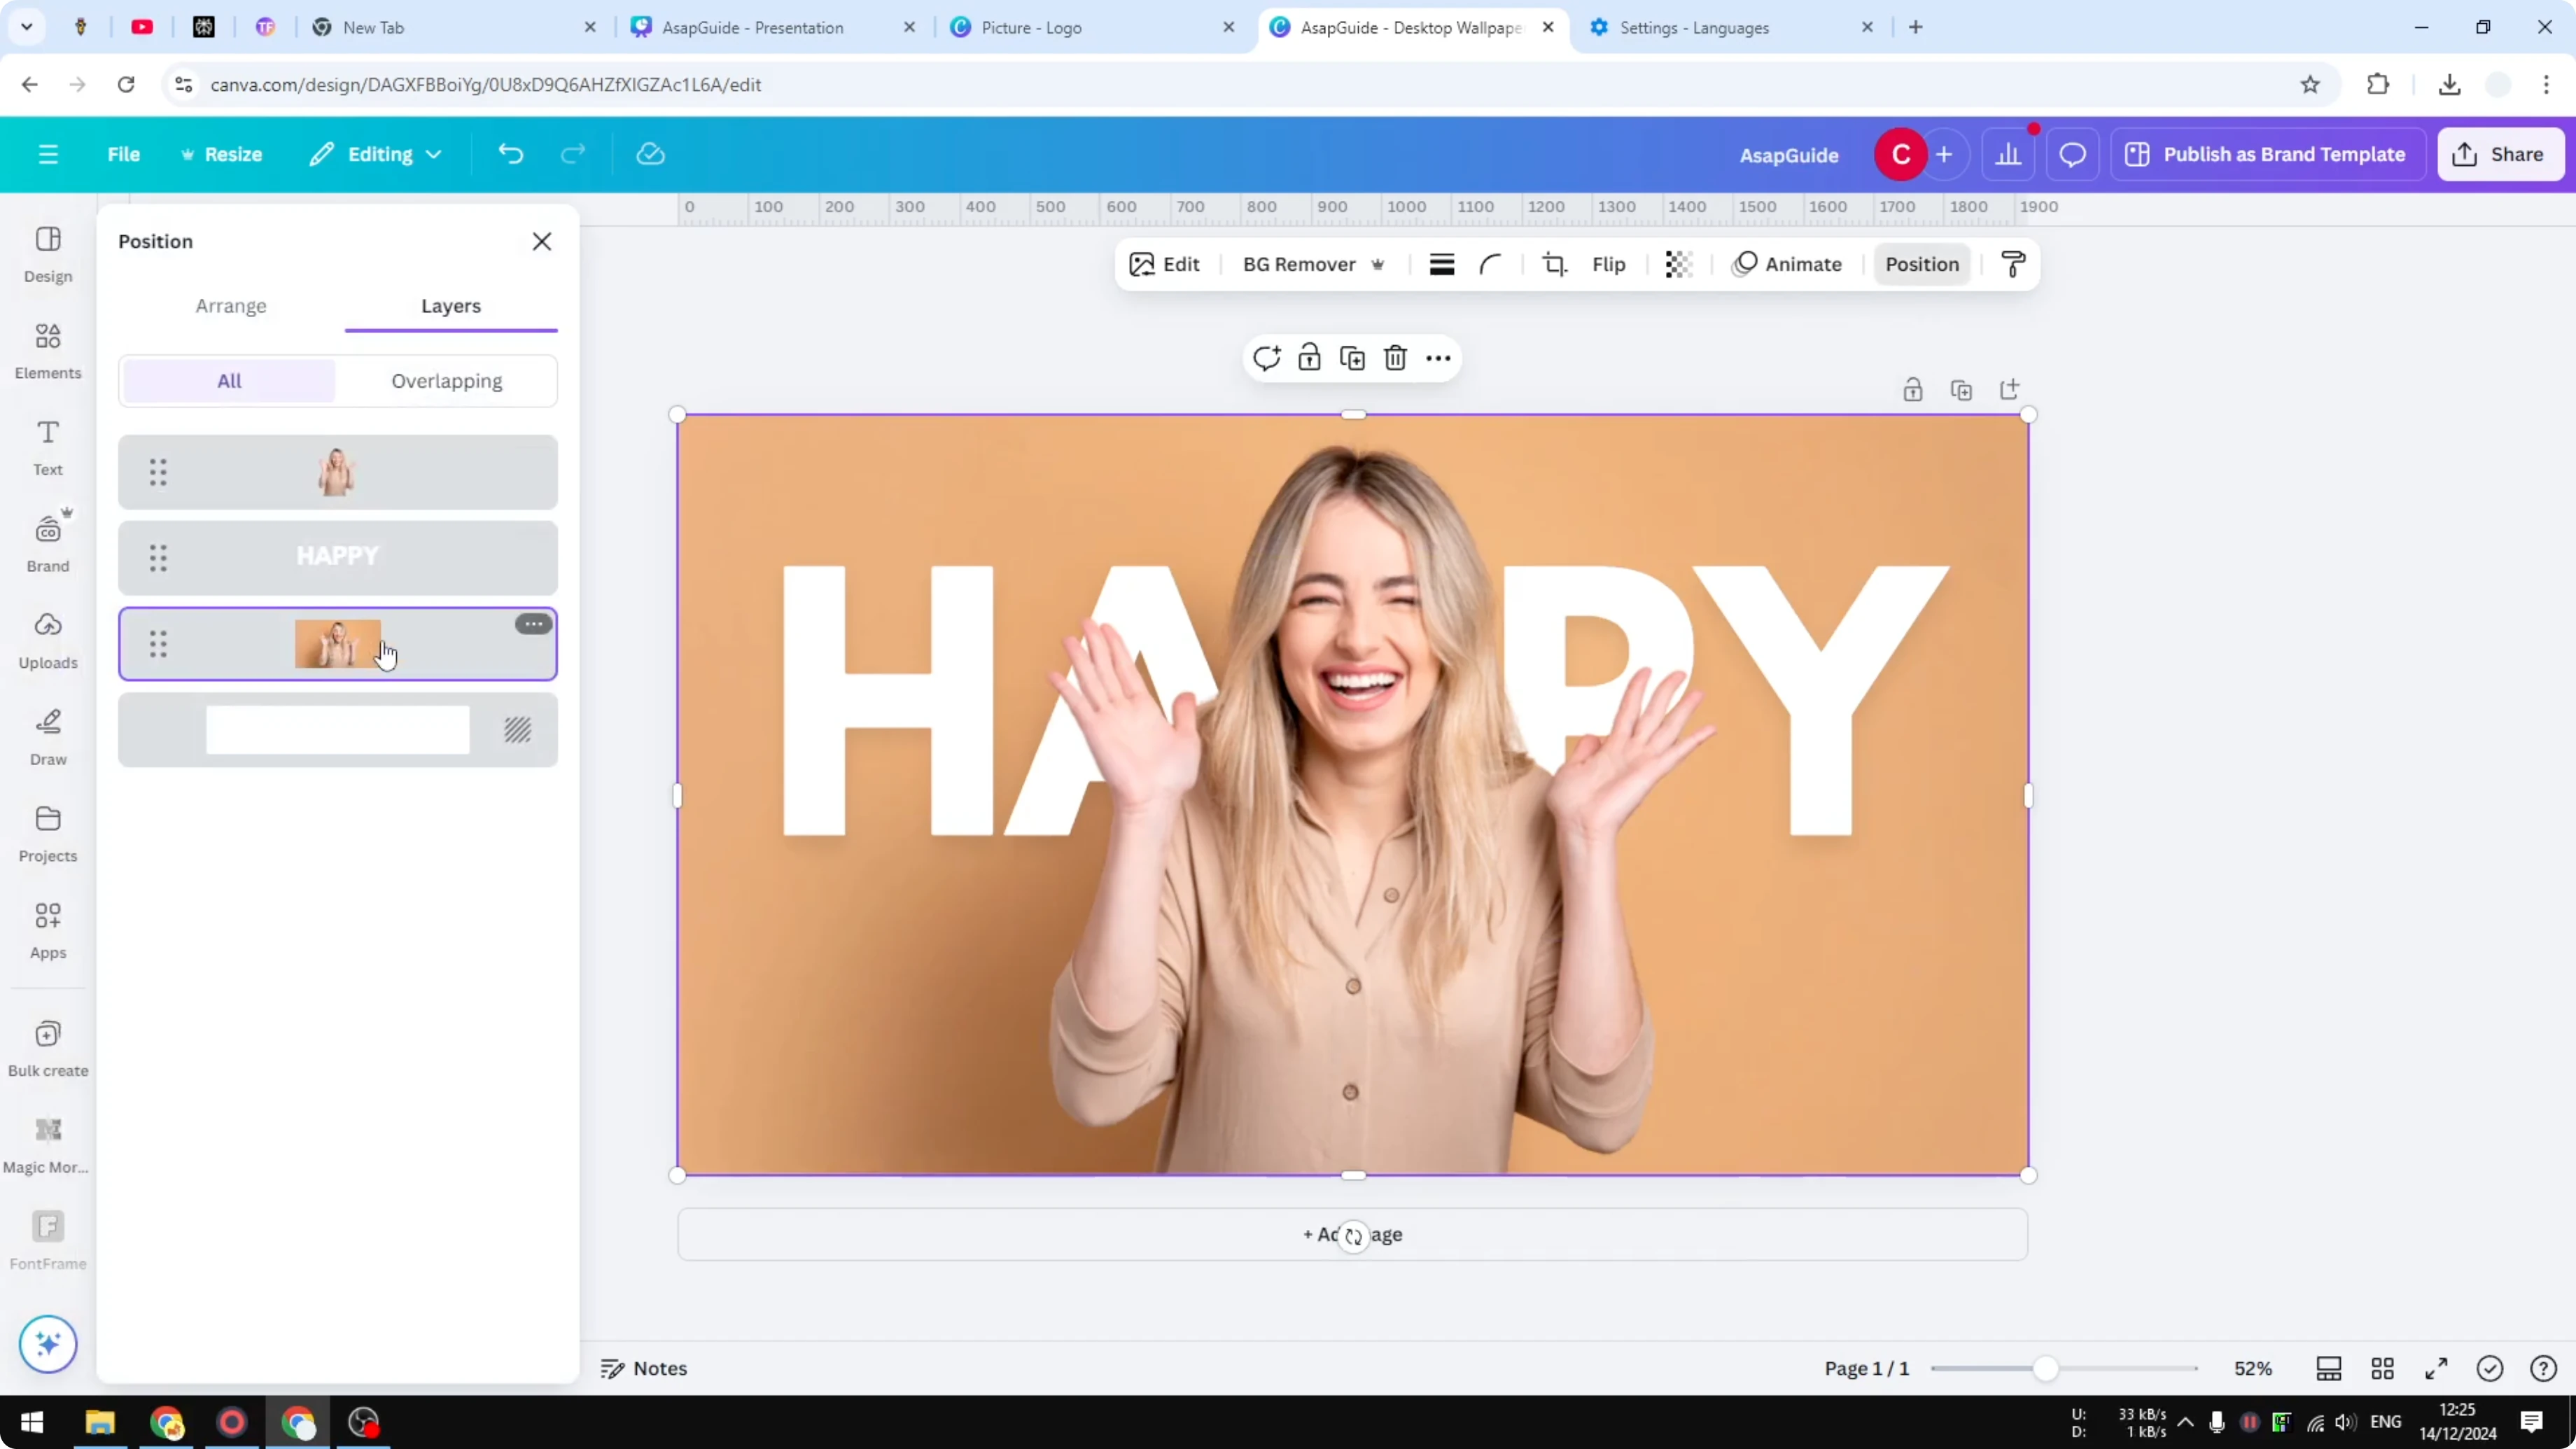Select the All layers filter
The height and width of the screenshot is (1449, 2576).
point(228,380)
